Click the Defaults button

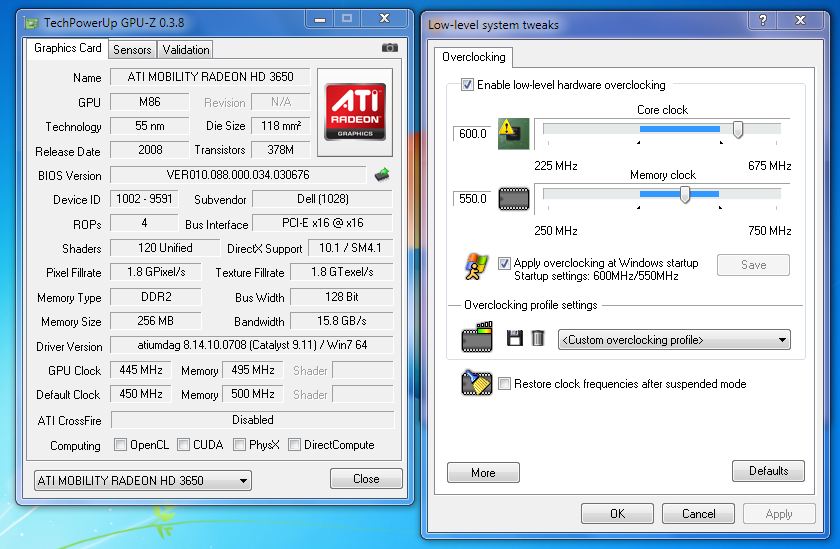768,471
